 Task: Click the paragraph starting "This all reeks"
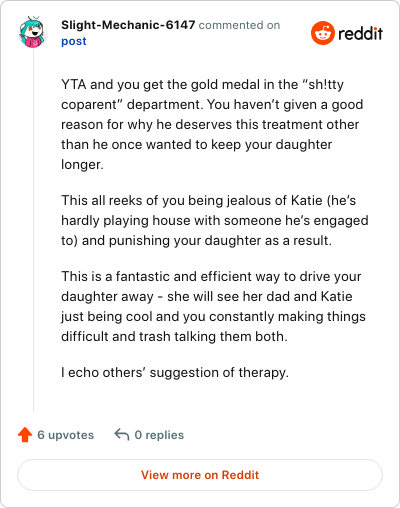click(215, 220)
